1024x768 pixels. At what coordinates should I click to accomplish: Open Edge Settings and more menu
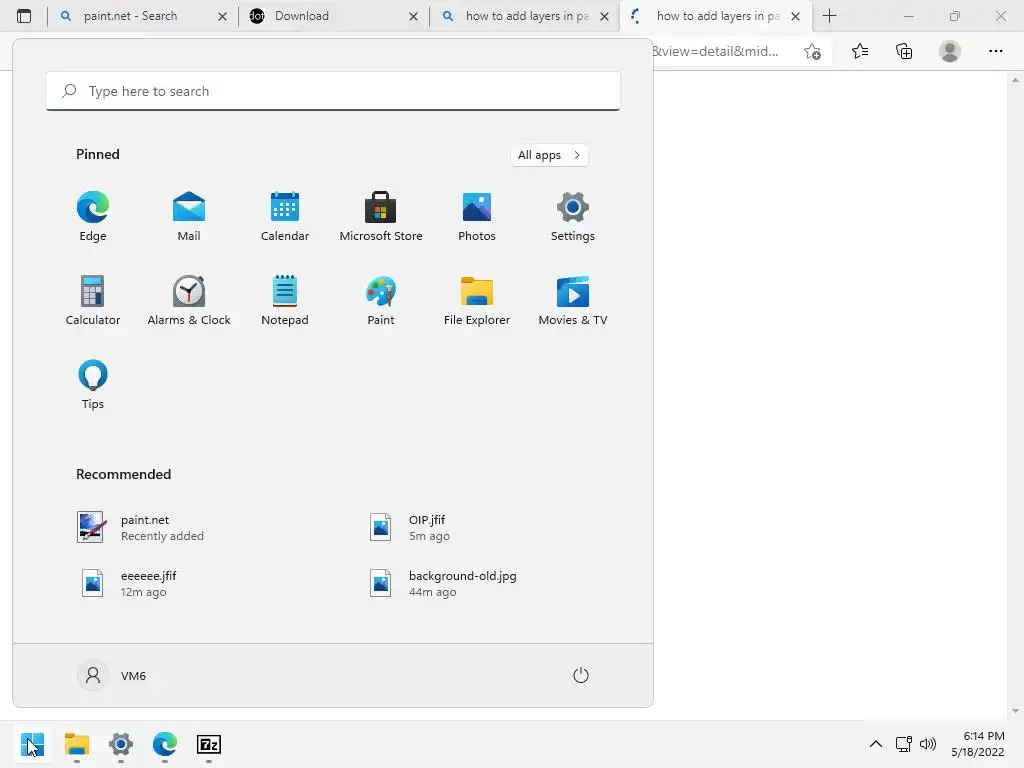coord(995,52)
